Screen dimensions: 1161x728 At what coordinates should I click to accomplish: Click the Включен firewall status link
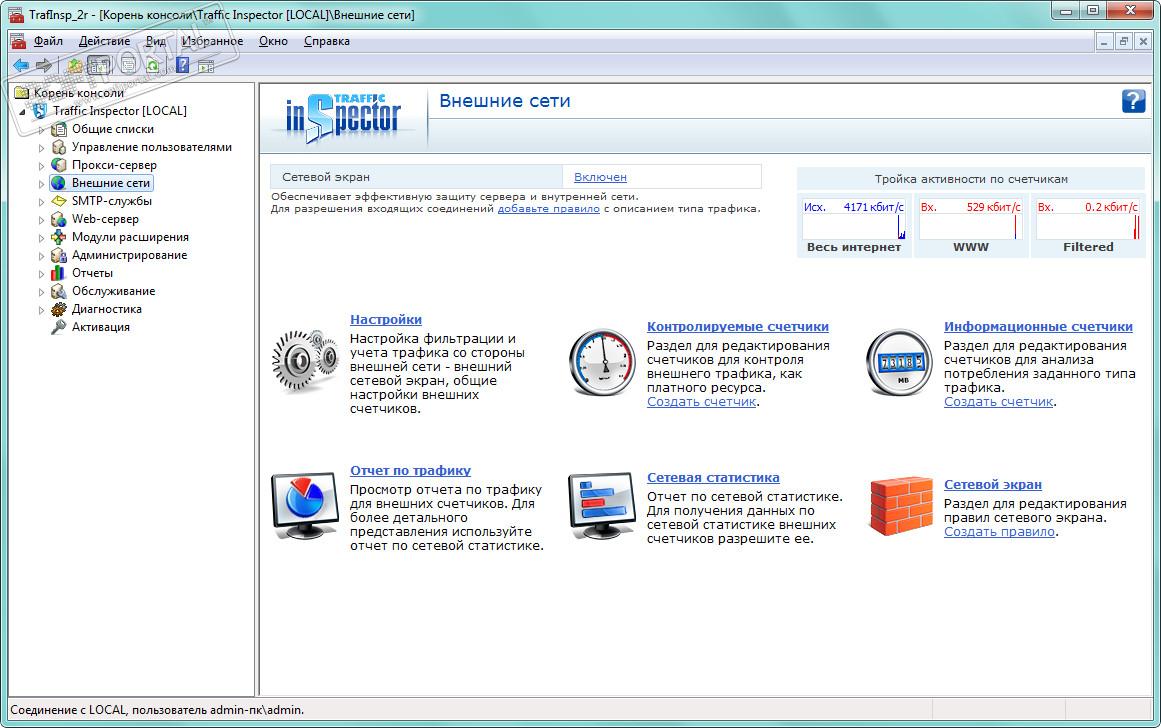600,177
